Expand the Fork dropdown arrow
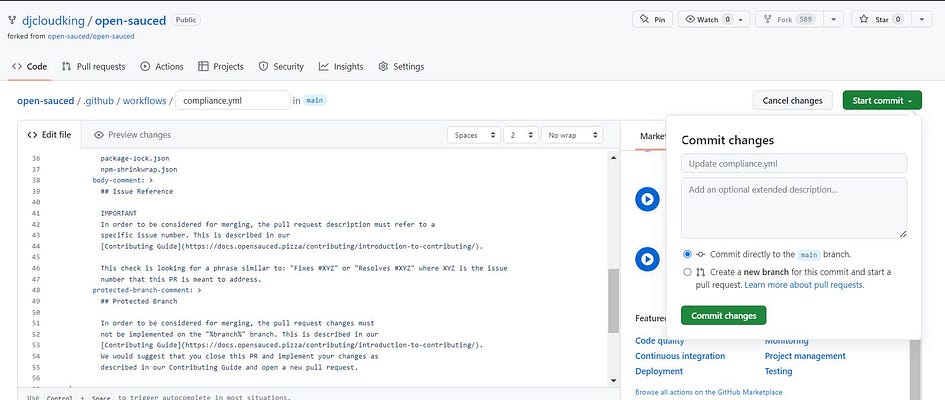The height and width of the screenshot is (400, 945). coord(834,19)
